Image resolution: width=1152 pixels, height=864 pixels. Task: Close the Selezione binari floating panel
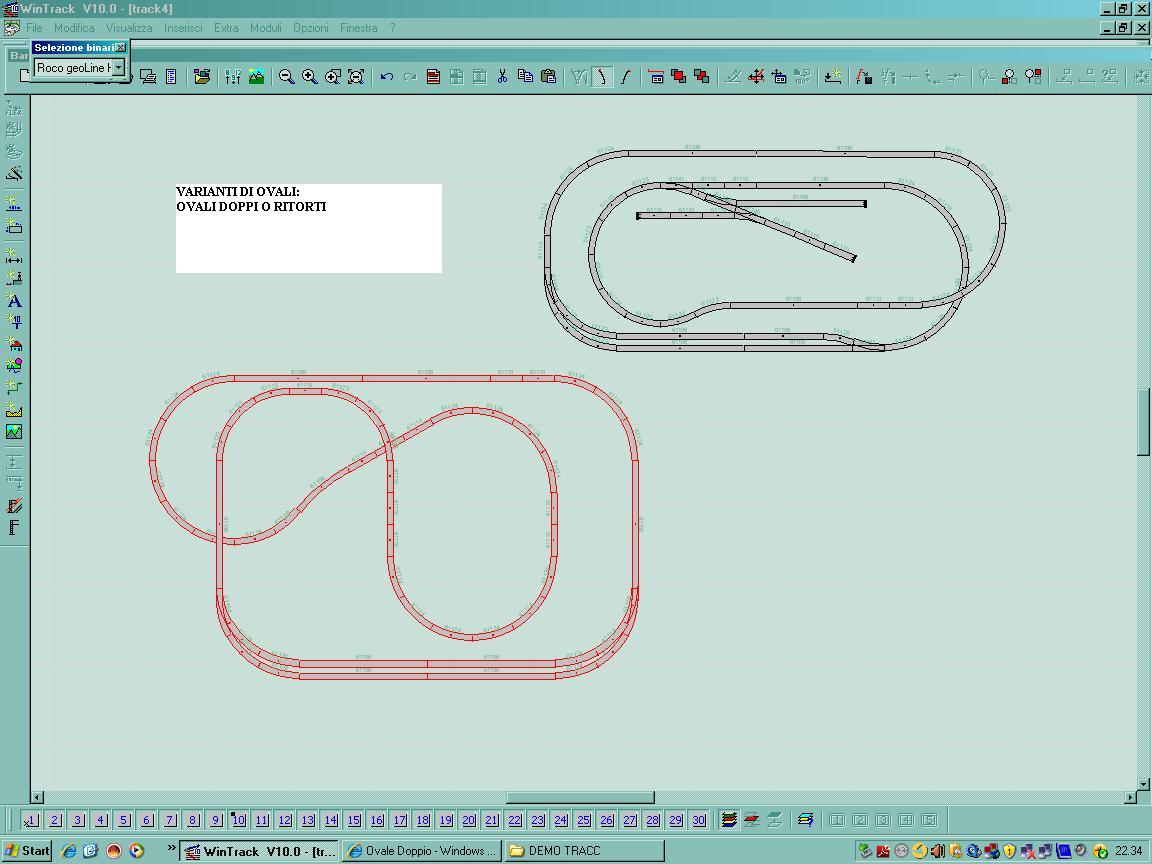[121, 47]
